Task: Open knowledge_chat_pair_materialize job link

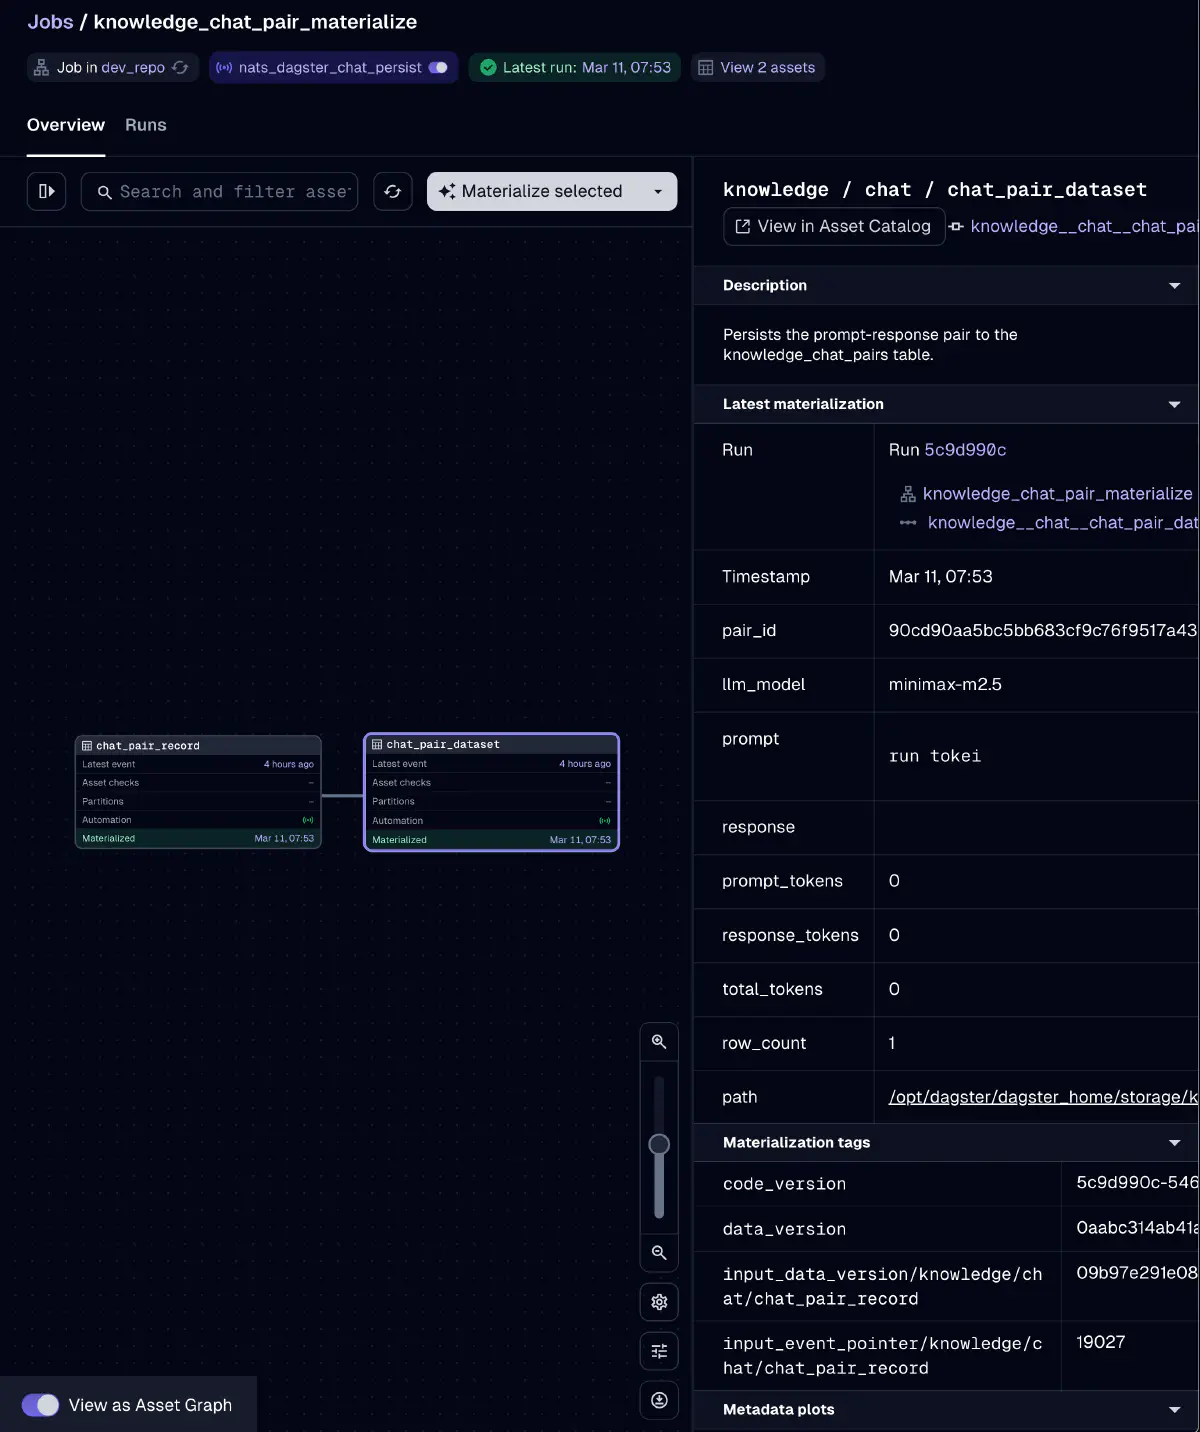Action: coord(1057,494)
